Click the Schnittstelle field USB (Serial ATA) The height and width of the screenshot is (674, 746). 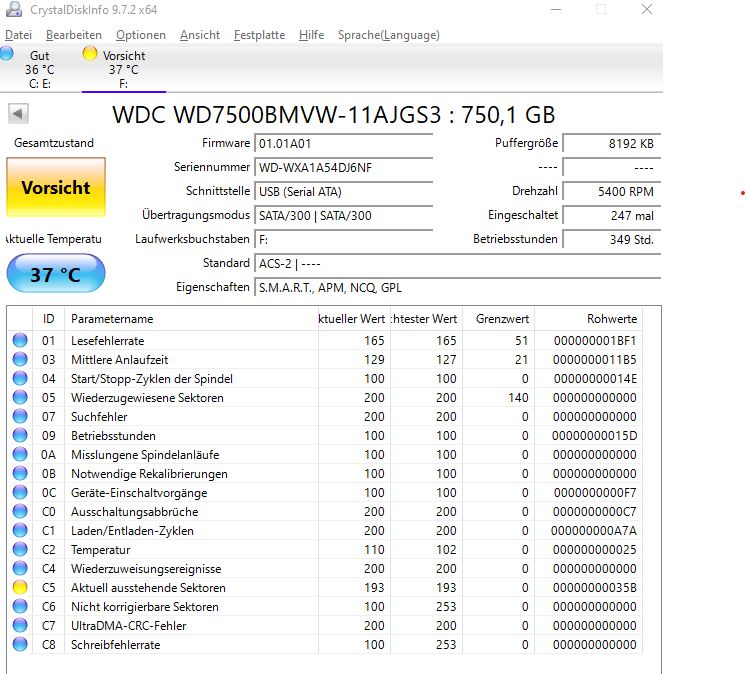point(344,192)
